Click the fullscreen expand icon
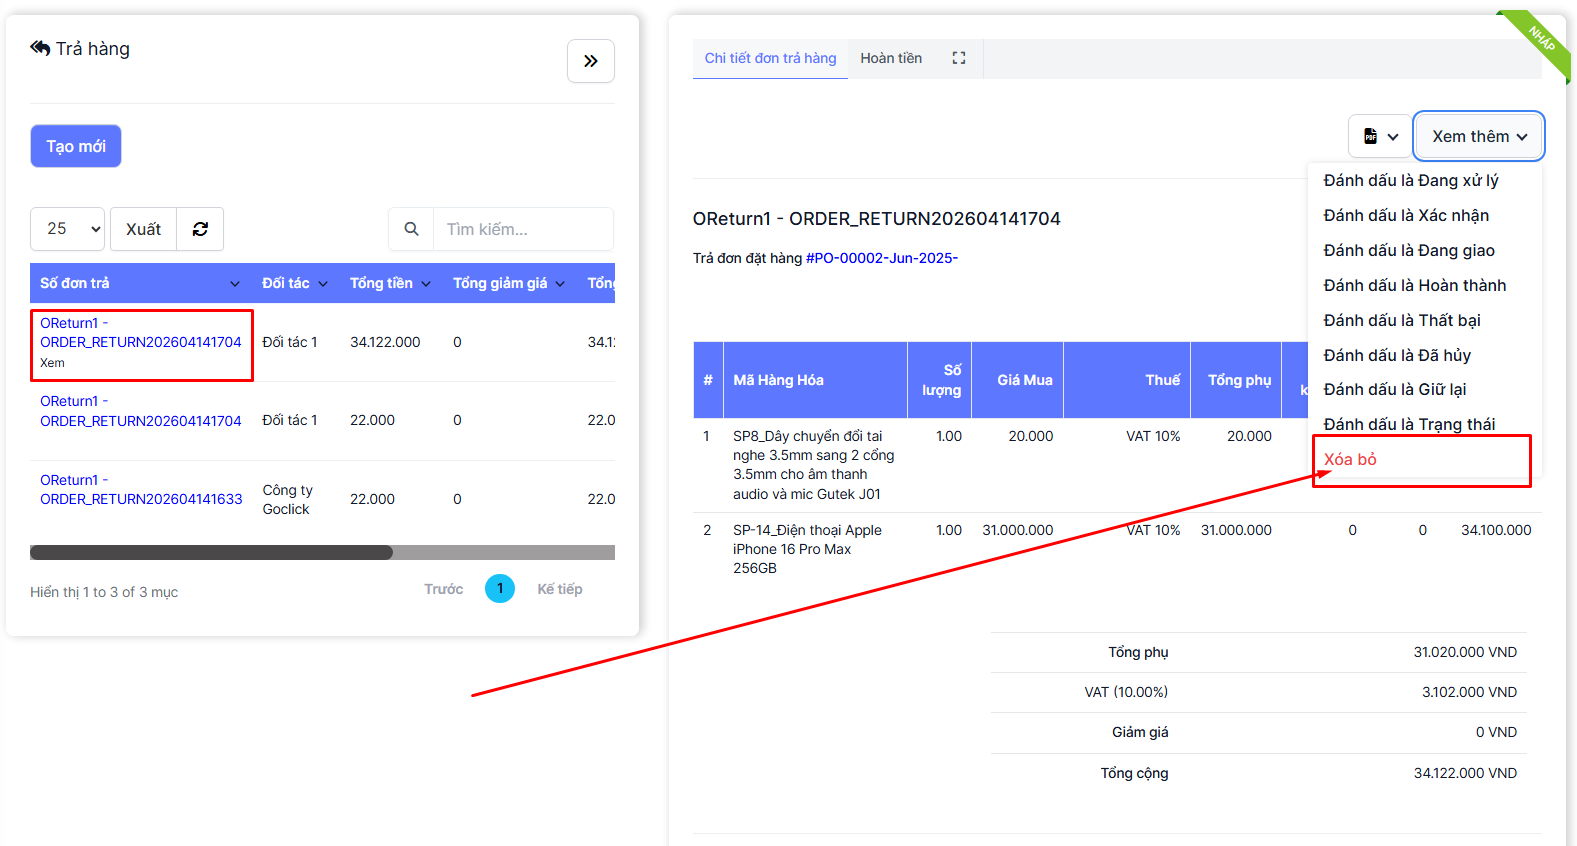This screenshot has width=1577, height=846. [x=958, y=58]
